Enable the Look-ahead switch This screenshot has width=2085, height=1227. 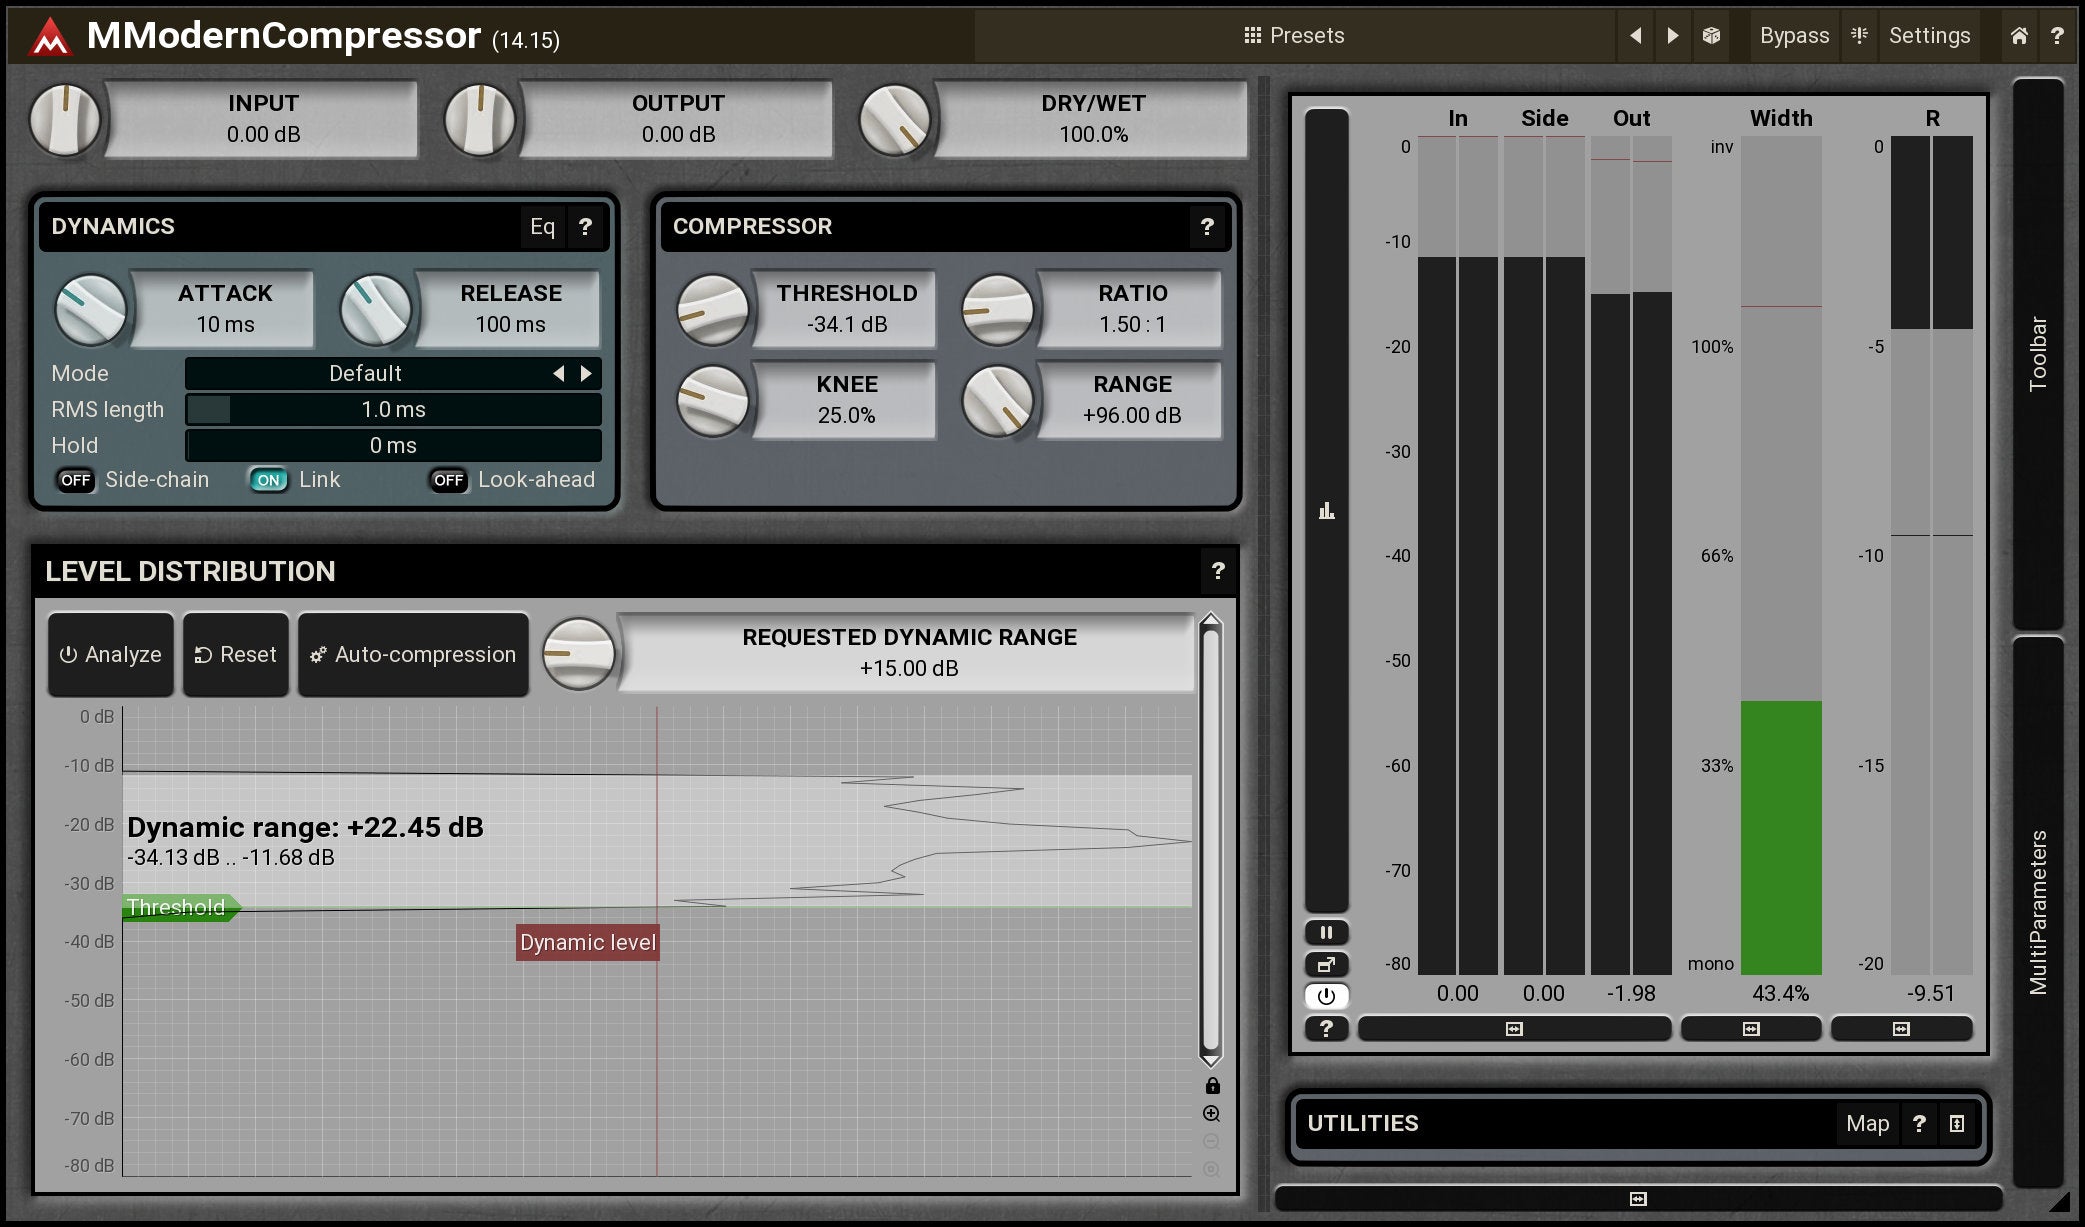click(448, 480)
